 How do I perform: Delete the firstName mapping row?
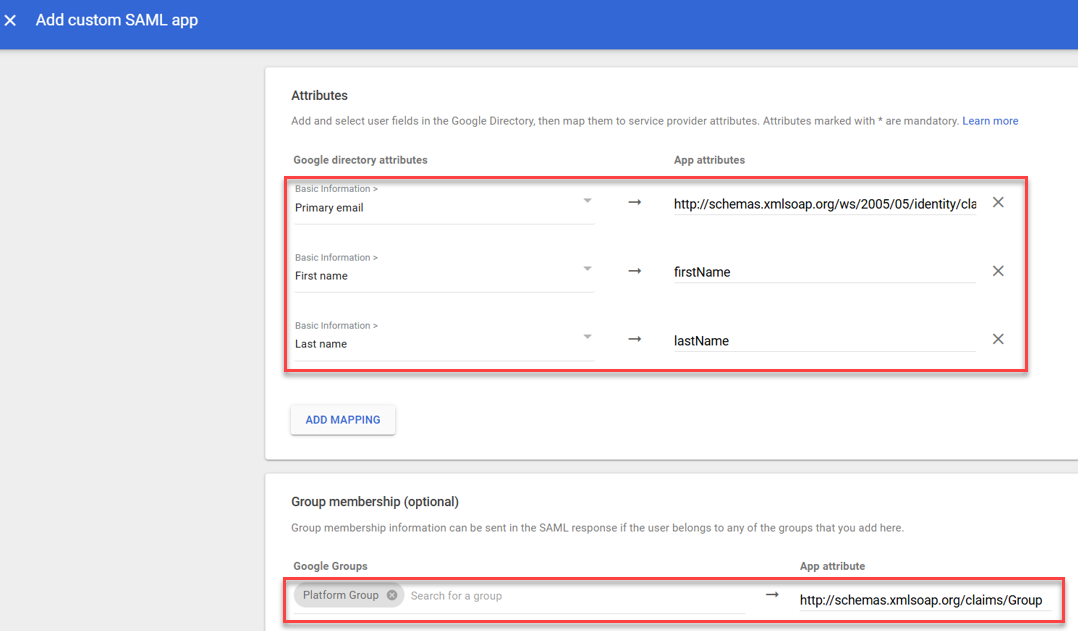[997, 271]
